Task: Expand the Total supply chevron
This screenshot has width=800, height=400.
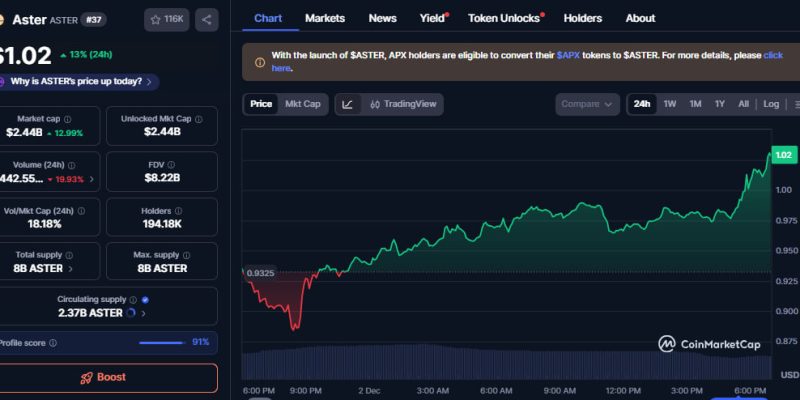Action: pyautogui.click(x=71, y=269)
